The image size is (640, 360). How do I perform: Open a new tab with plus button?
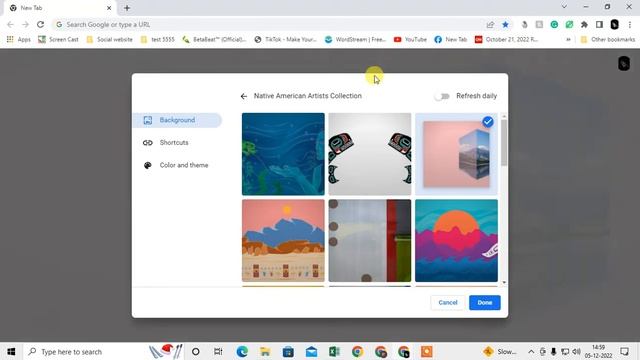click(x=127, y=8)
